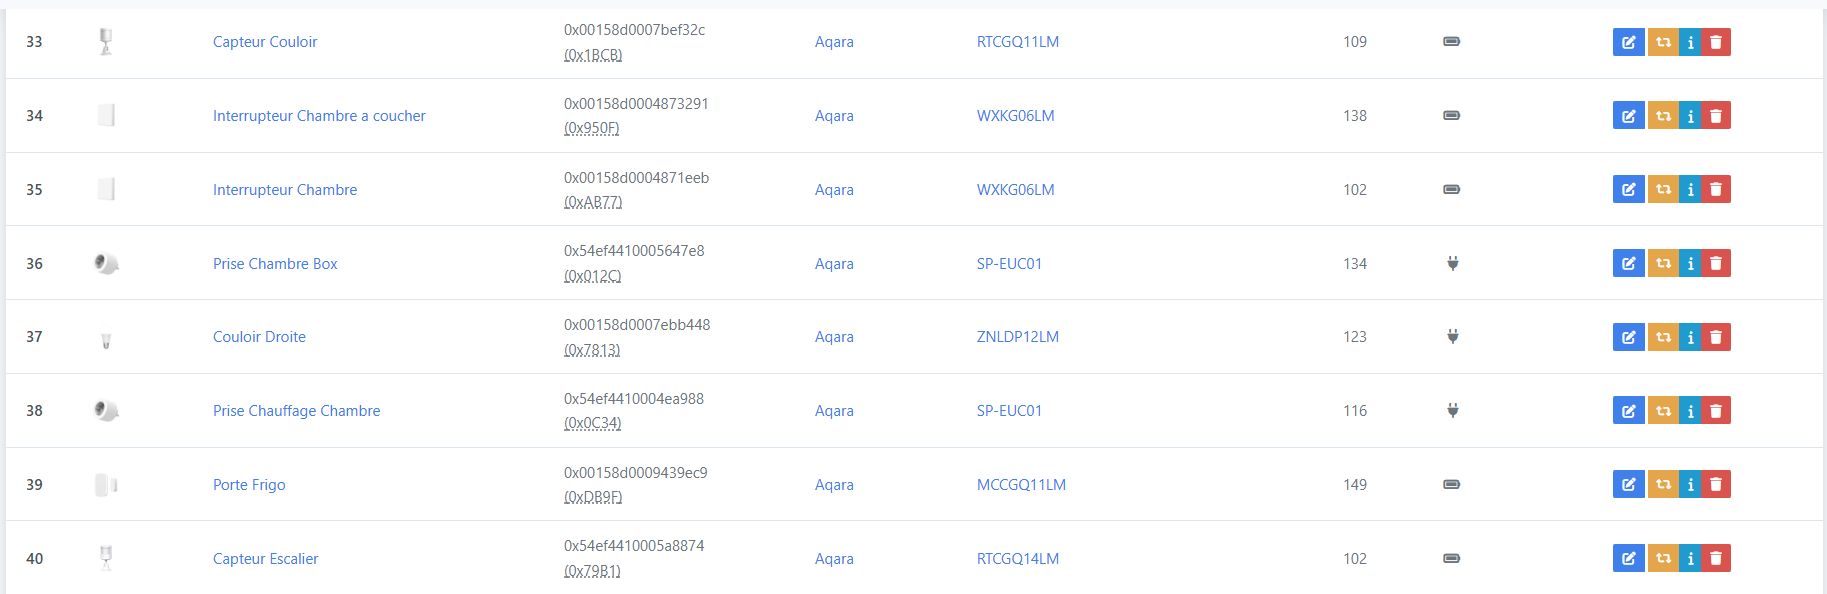Image resolution: width=1827 pixels, height=594 pixels.
Task: Click the Porte Frigo device picture
Action: (x=106, y=485)
